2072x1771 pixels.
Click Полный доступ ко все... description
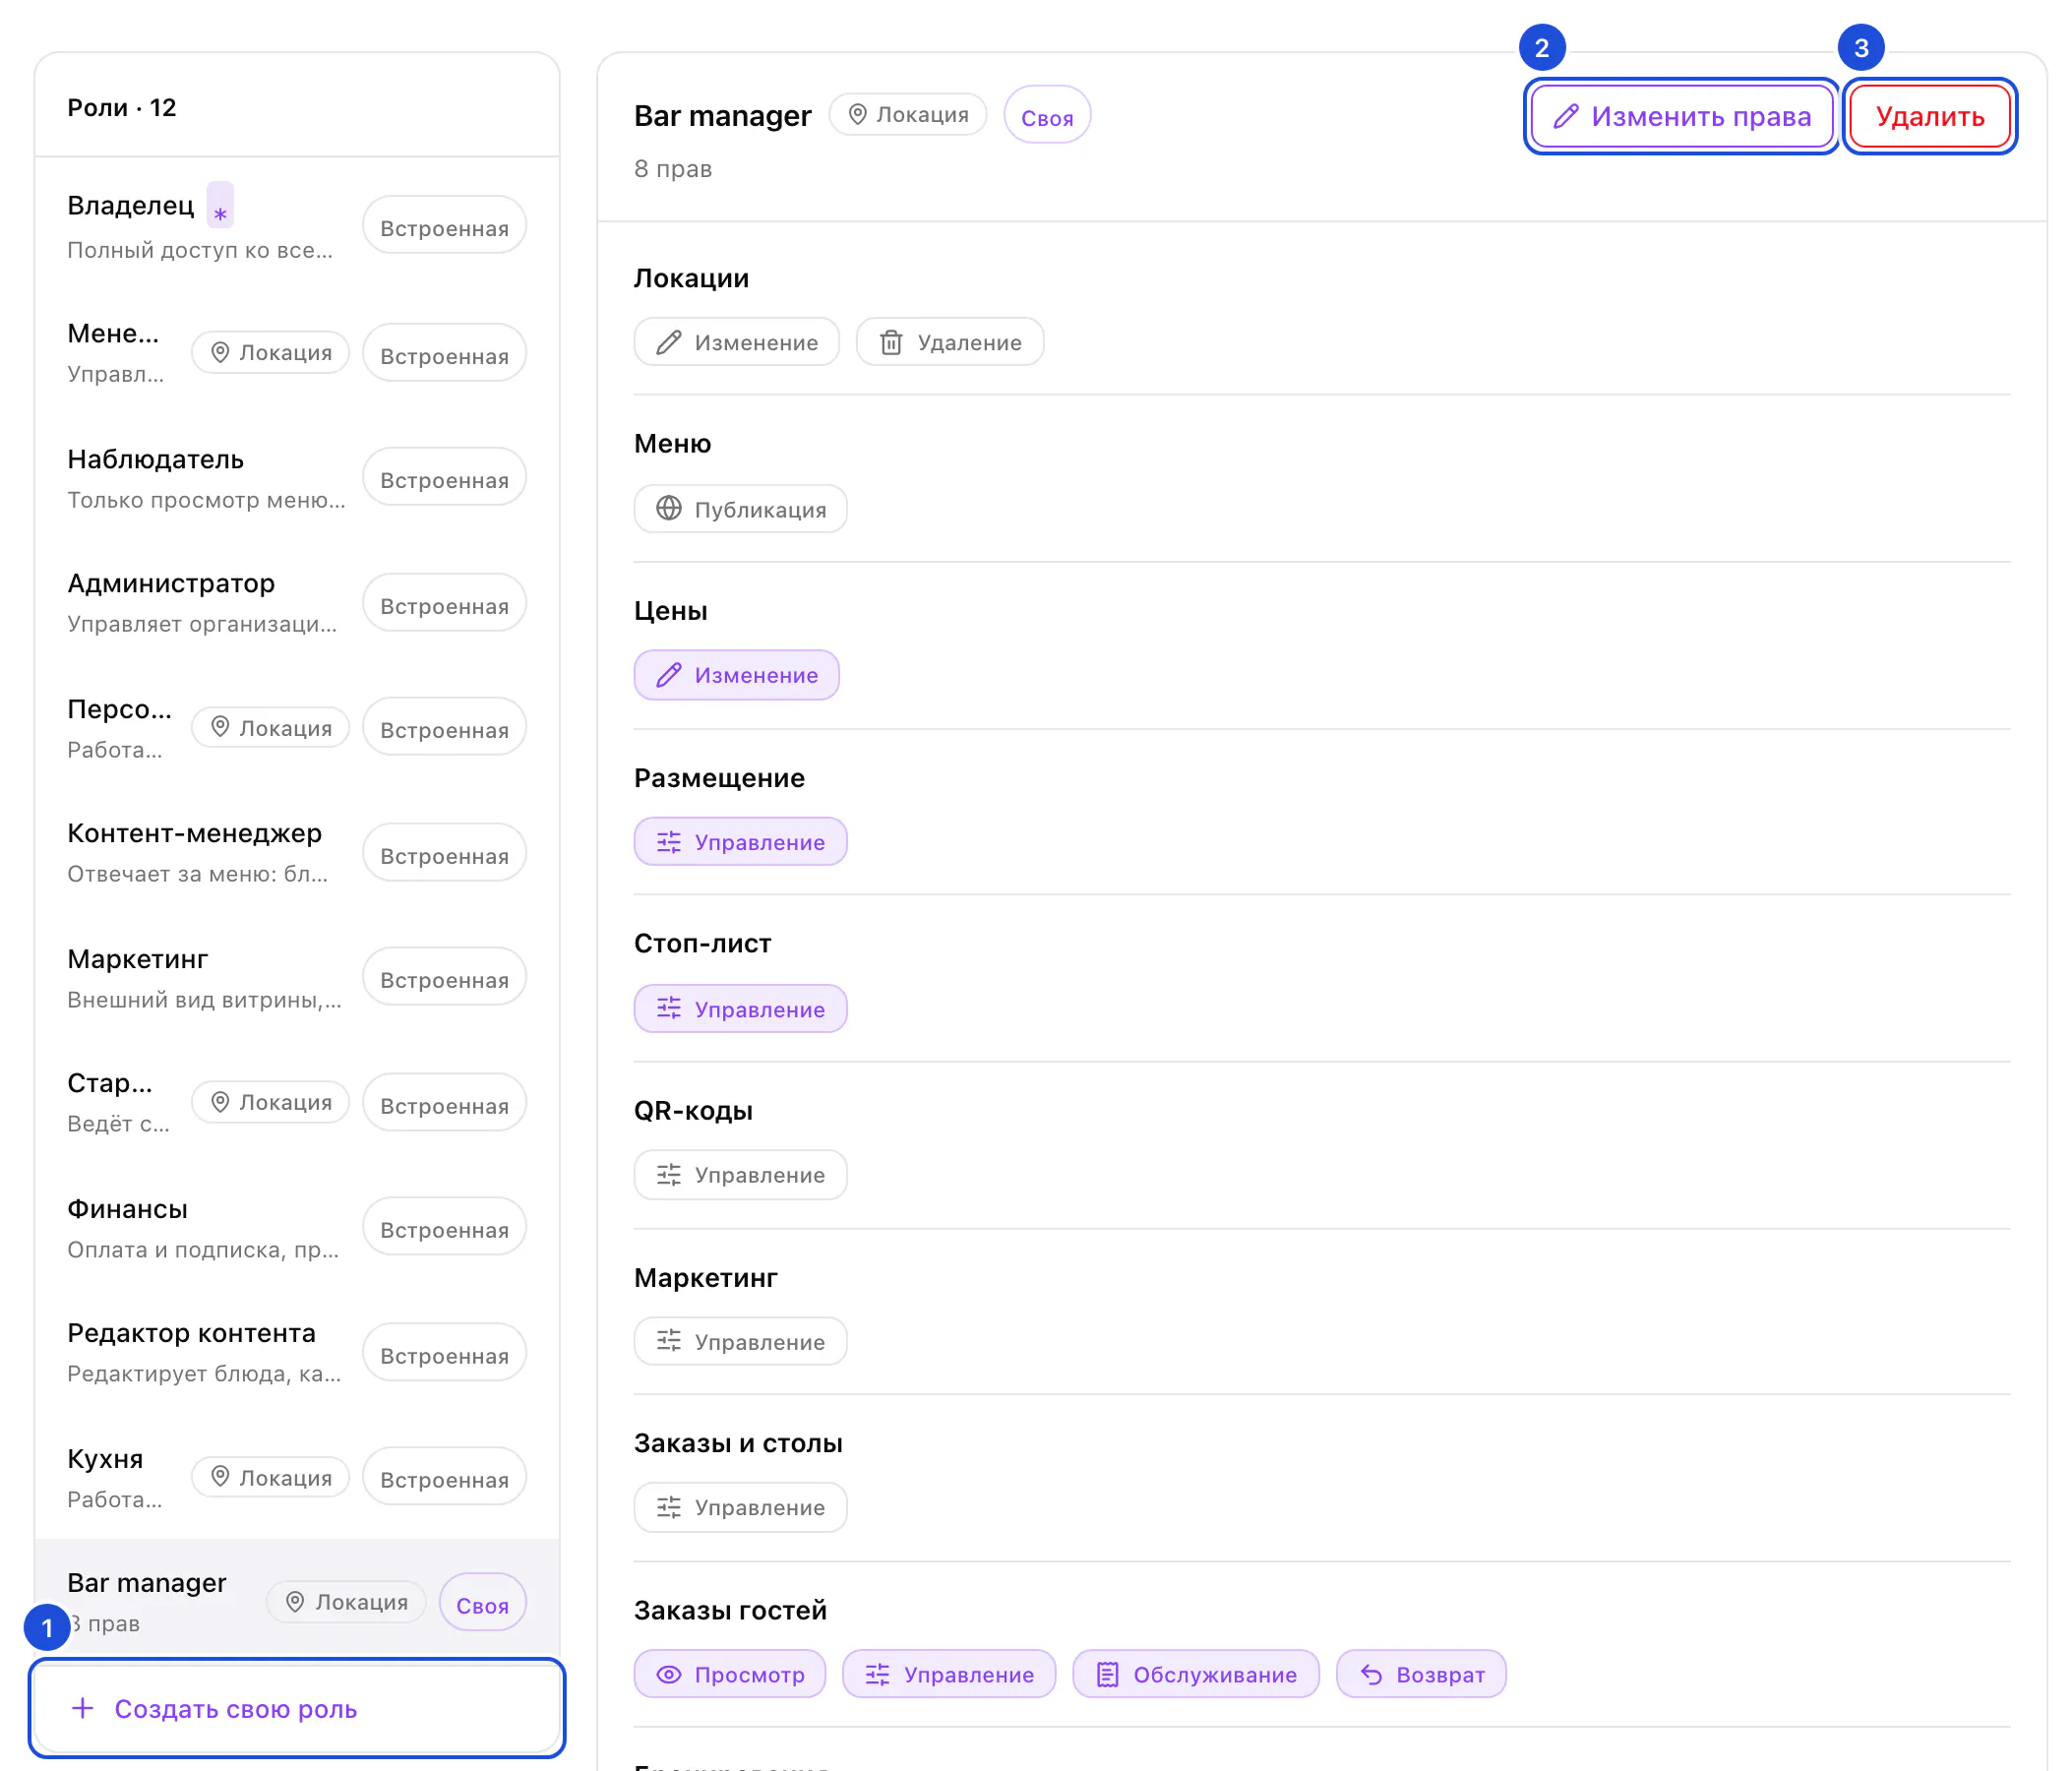(x=200, y=250)
